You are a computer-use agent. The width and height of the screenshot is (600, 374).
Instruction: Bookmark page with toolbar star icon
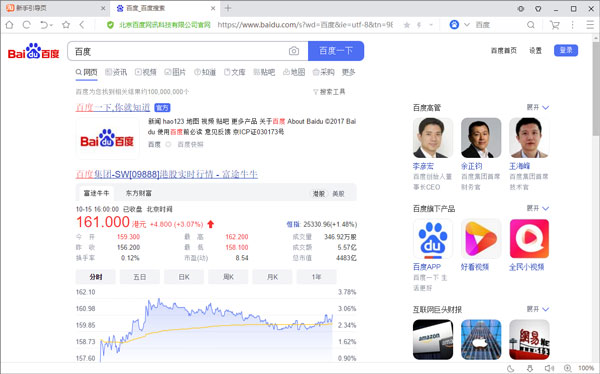[66, 25]
